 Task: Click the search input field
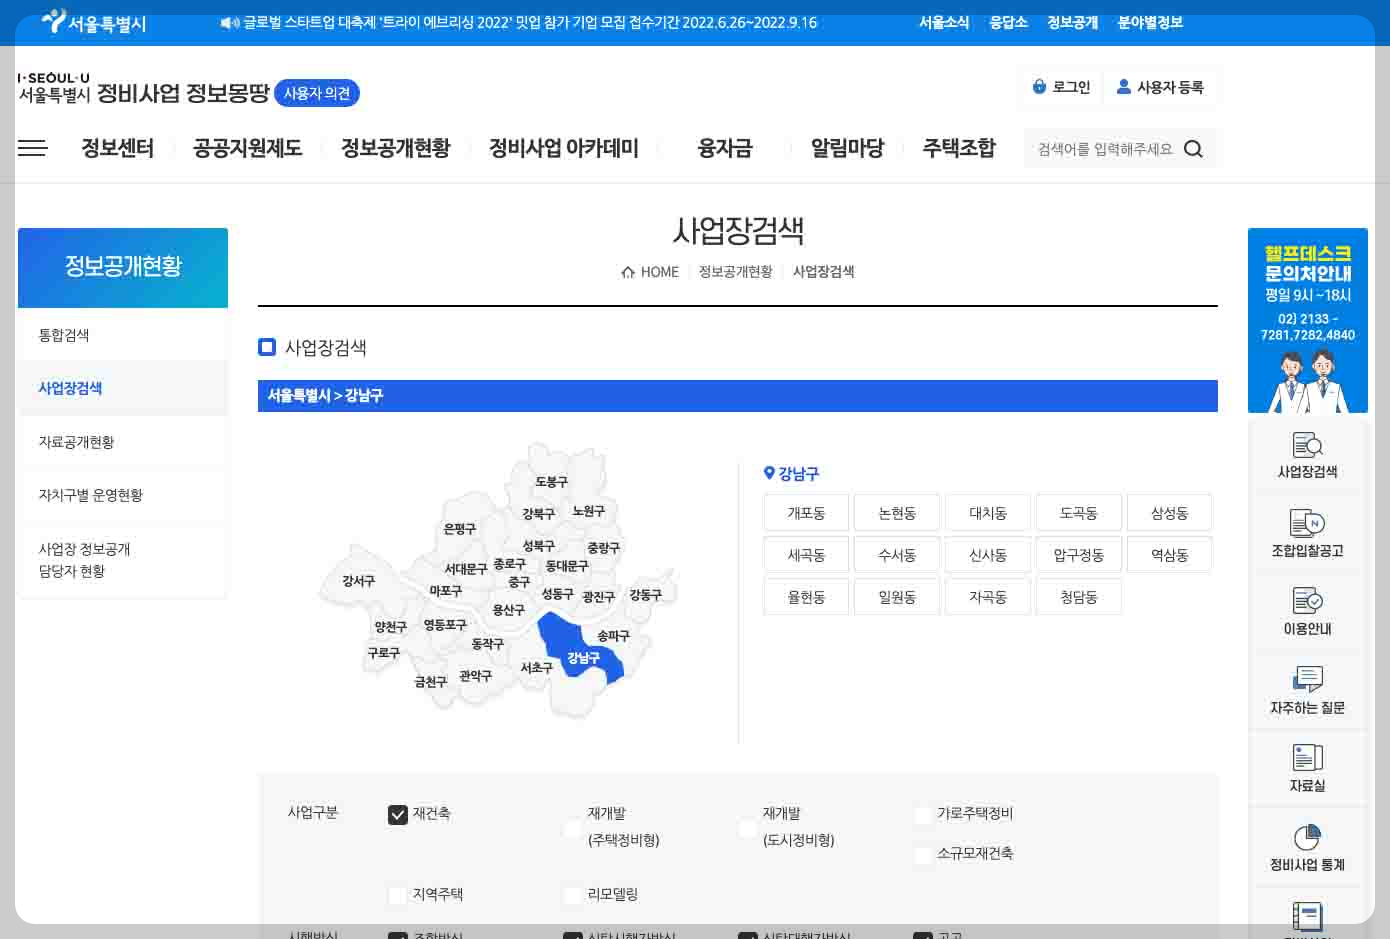coord(1104,149)
